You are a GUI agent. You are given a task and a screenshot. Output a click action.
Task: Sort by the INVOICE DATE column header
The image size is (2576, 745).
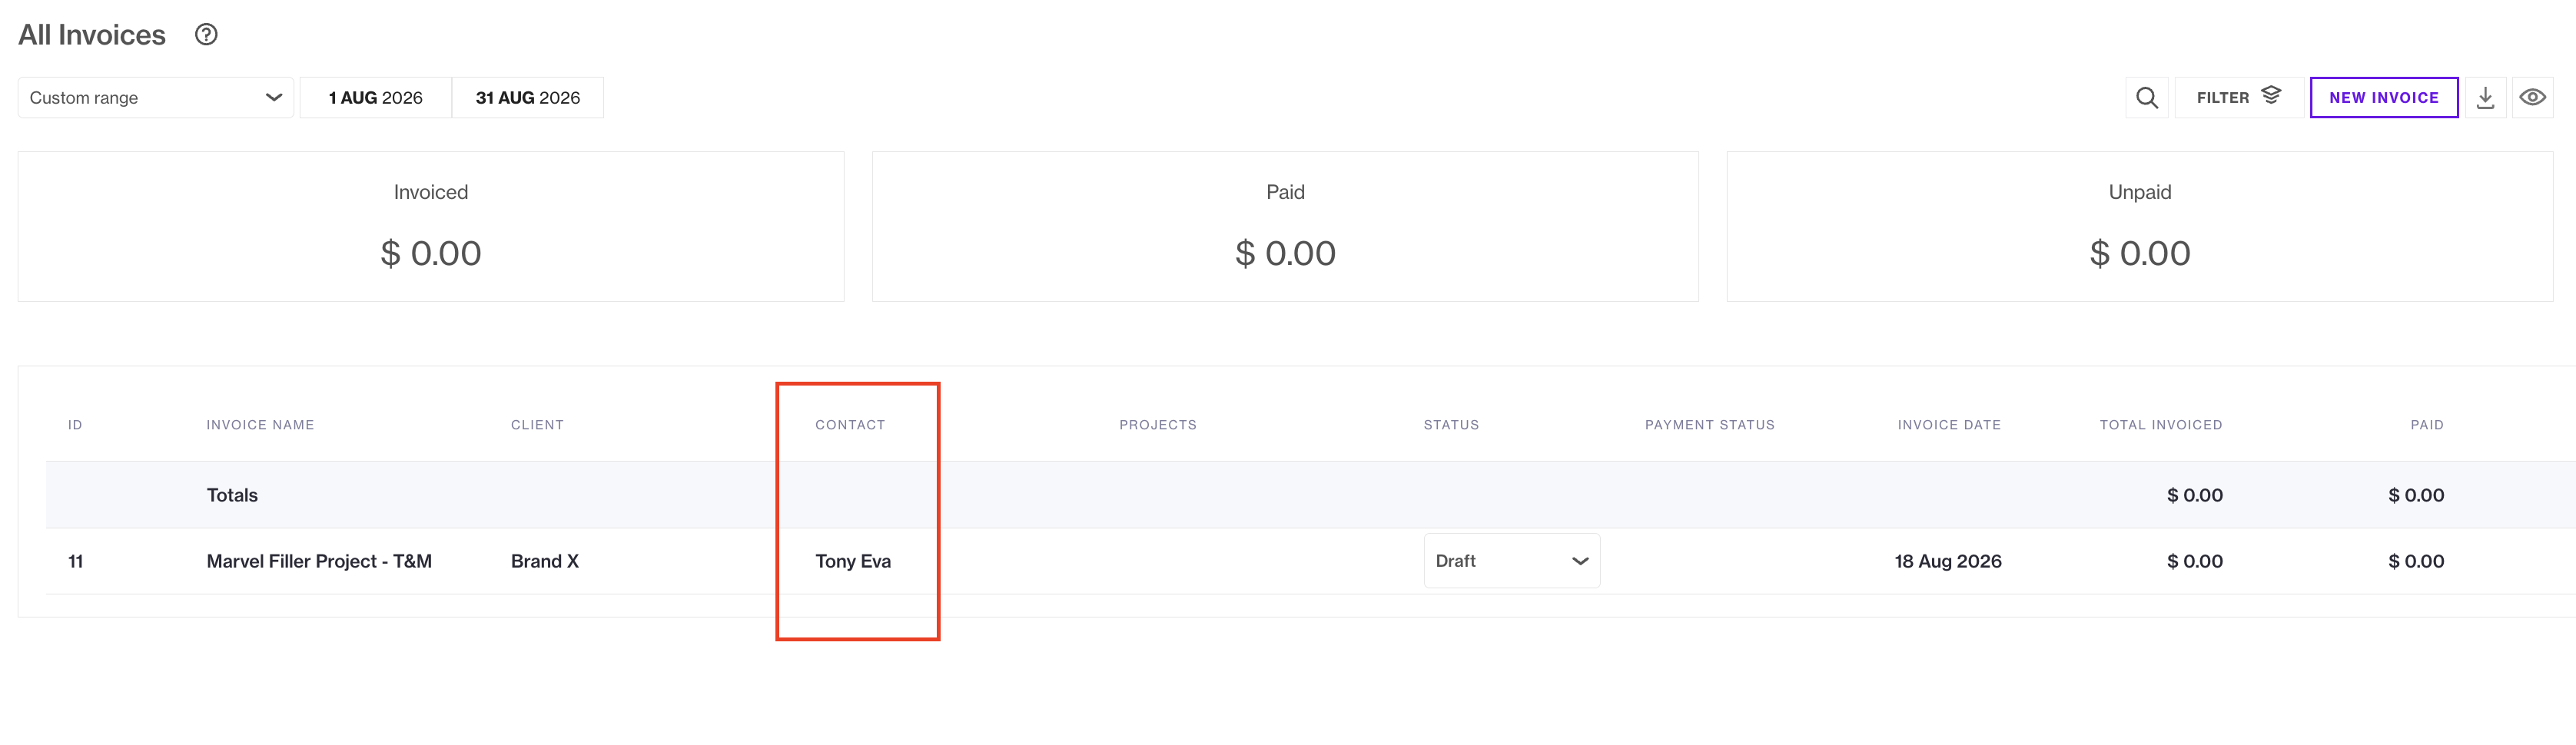pyautogui.click(x=1949, y=425)
